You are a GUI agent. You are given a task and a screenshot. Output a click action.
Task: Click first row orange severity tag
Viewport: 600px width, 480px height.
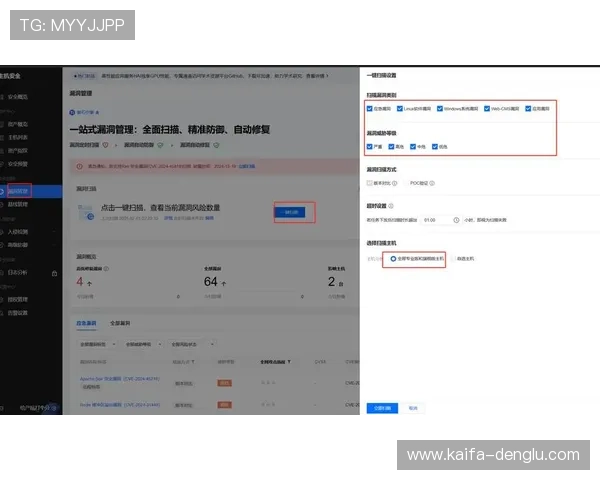(225, 383)
